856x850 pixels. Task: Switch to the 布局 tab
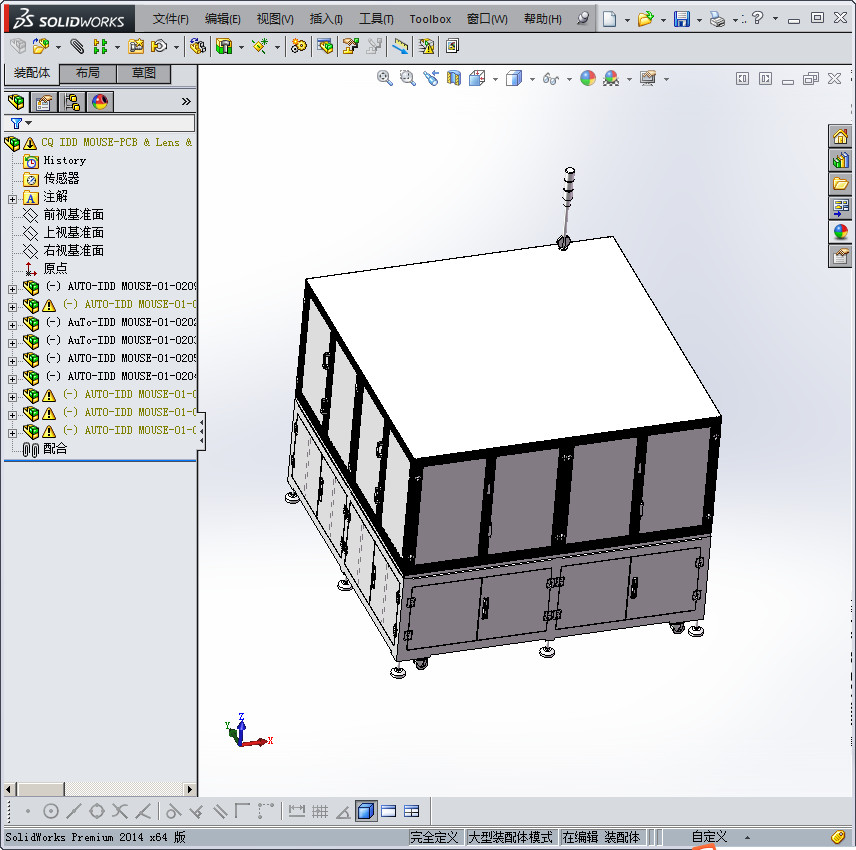point(87,73)
